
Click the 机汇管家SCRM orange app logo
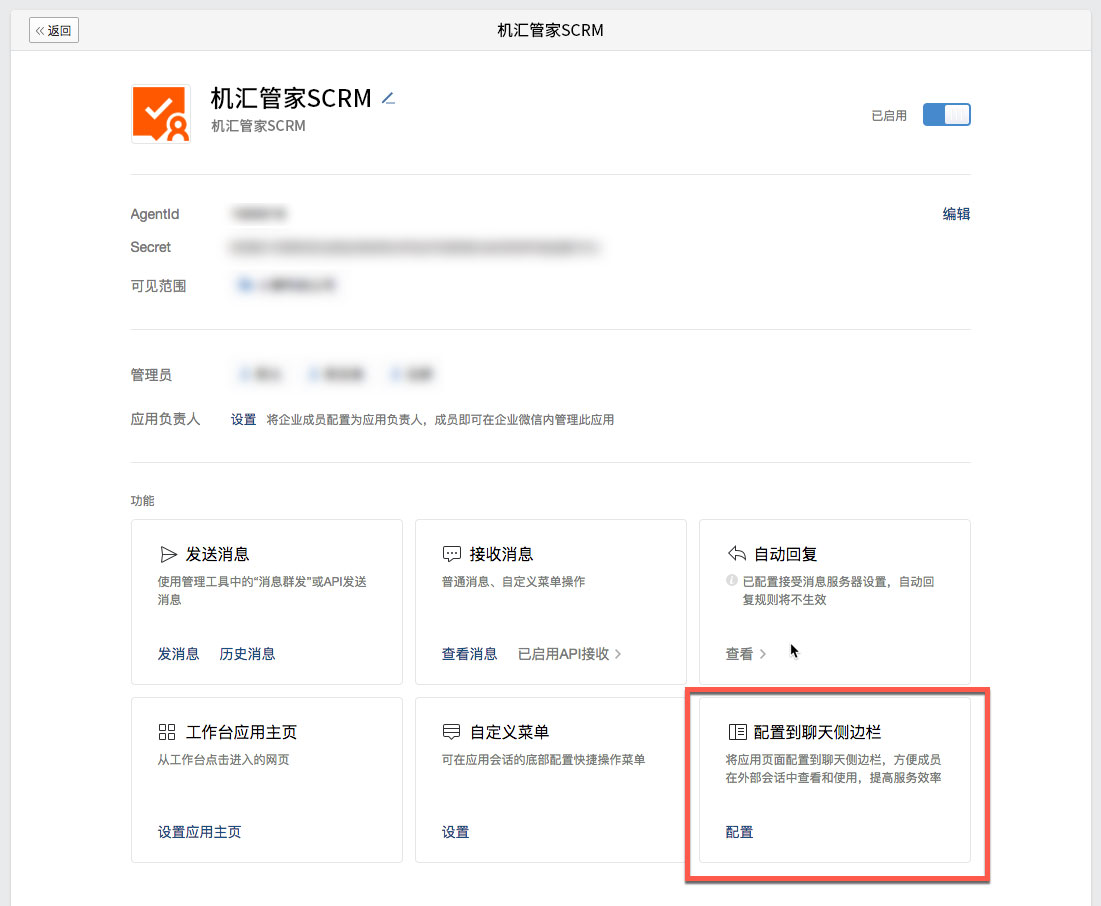pos(161,114)
